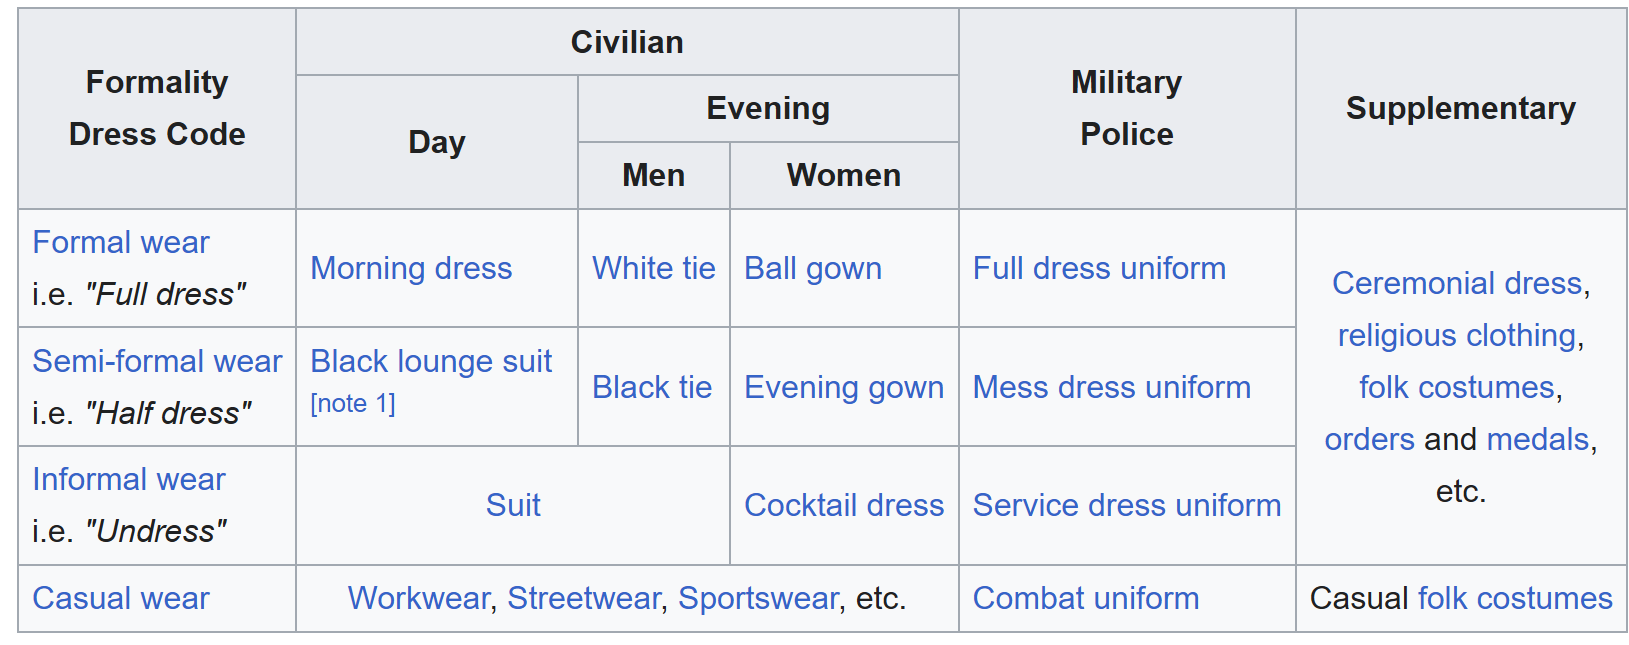Click the note 1 footnote reference
The image size is (1629, 645).
pos(353,403)
